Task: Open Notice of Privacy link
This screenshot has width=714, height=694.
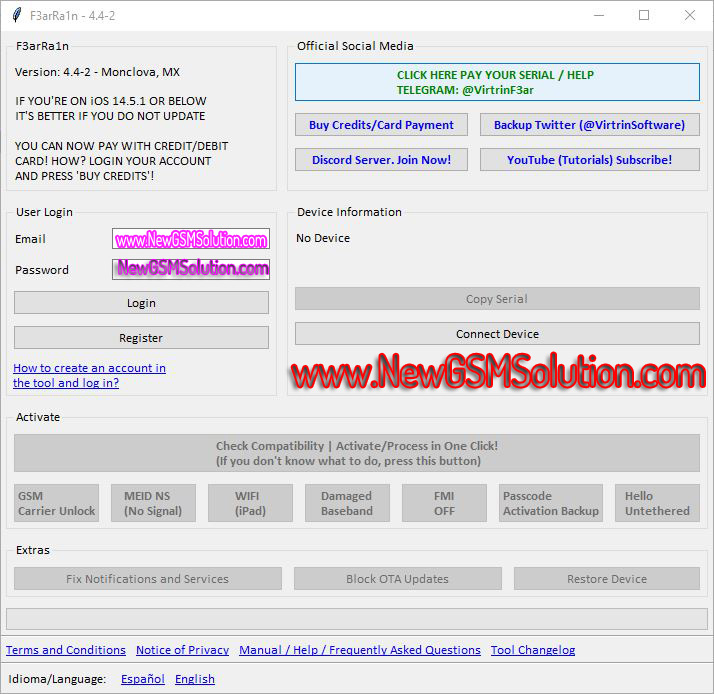Action: [182, 650]
